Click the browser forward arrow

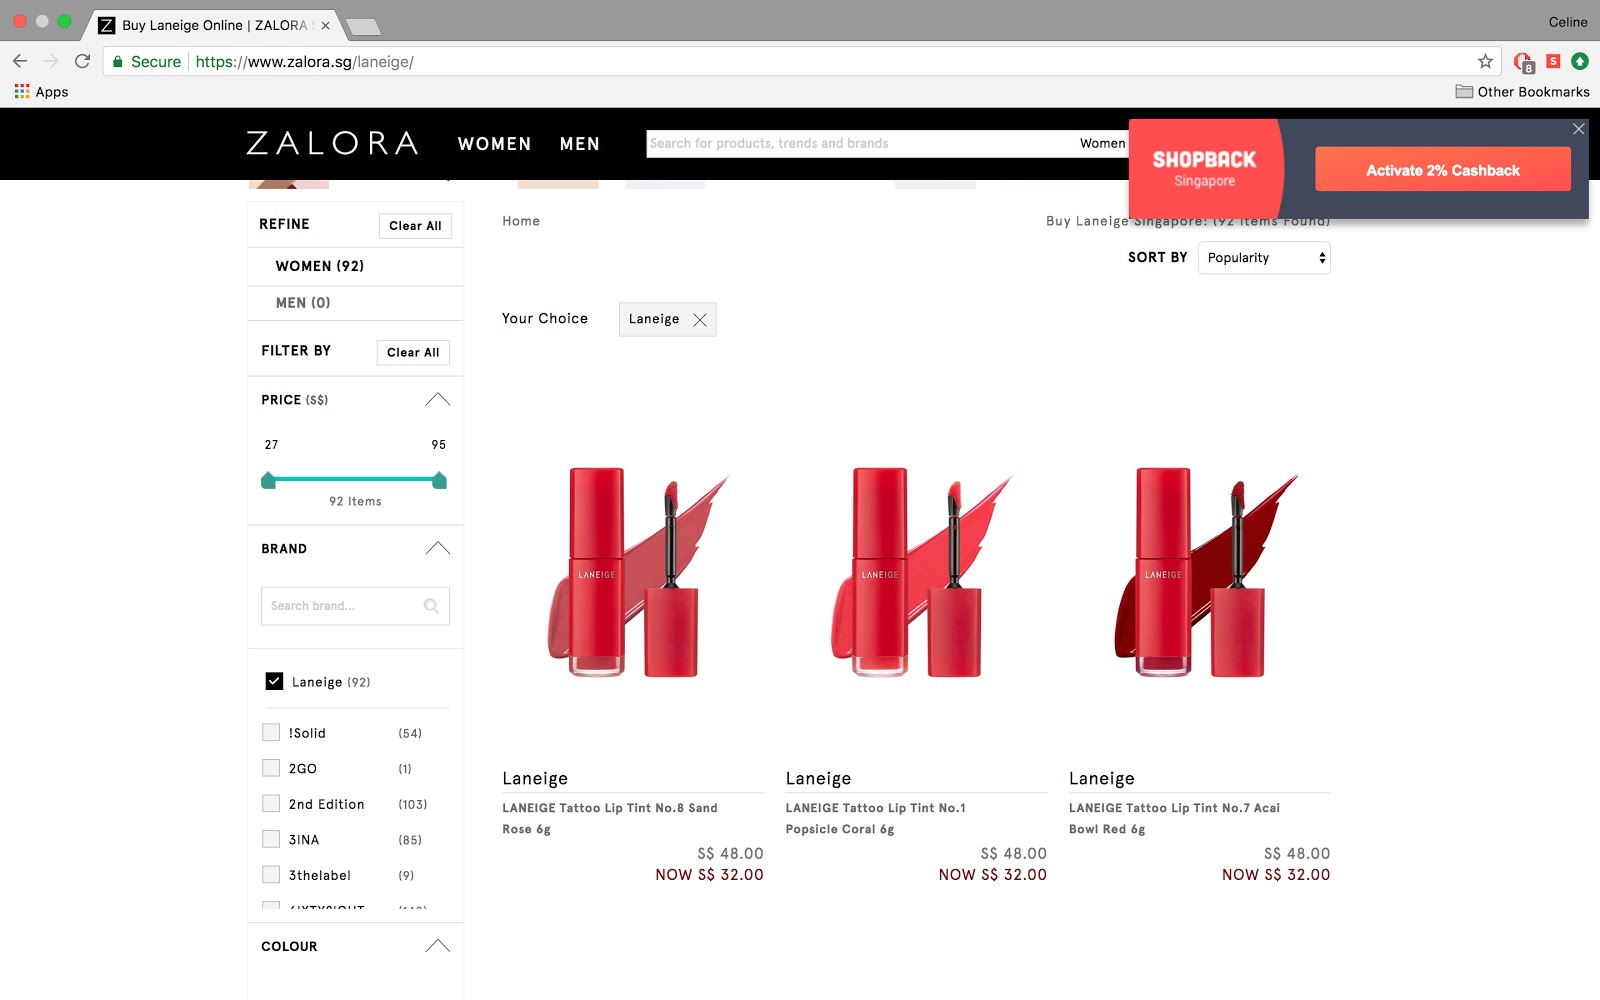click(51, 61)
